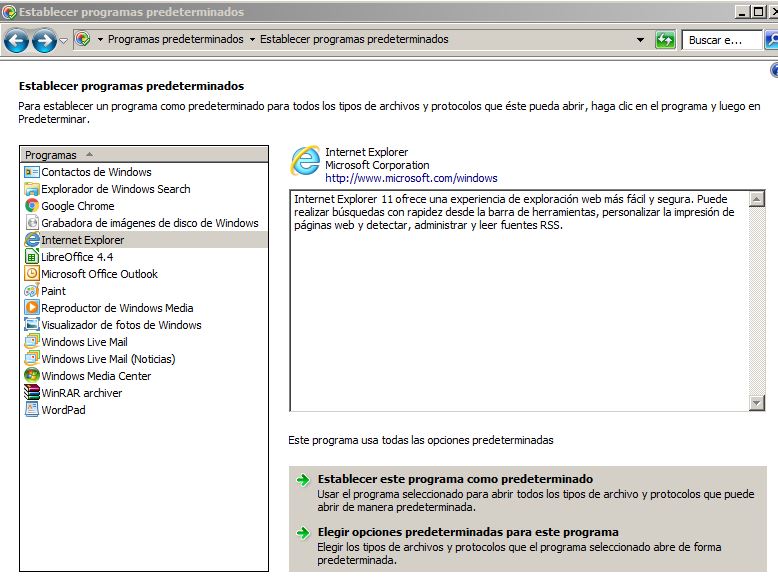
Task: Select Windows Live Mail text entry
Action: [x=84, y=342]
